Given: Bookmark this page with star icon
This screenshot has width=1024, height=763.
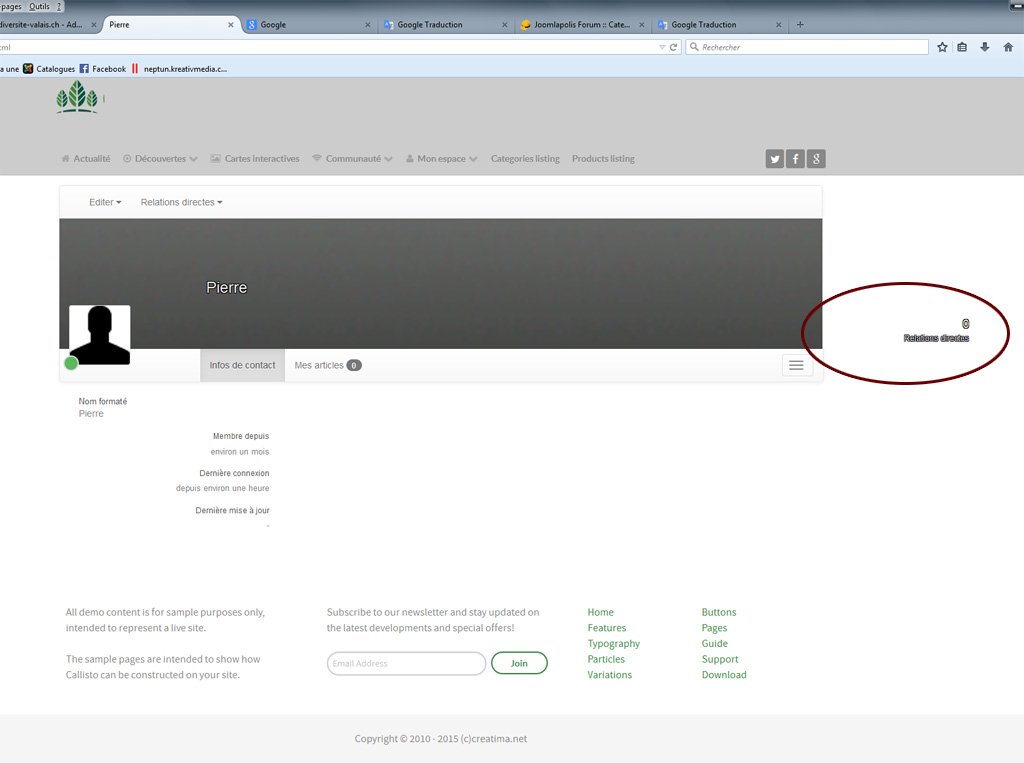Looking at the screenshot, I should tap(942, 47).
